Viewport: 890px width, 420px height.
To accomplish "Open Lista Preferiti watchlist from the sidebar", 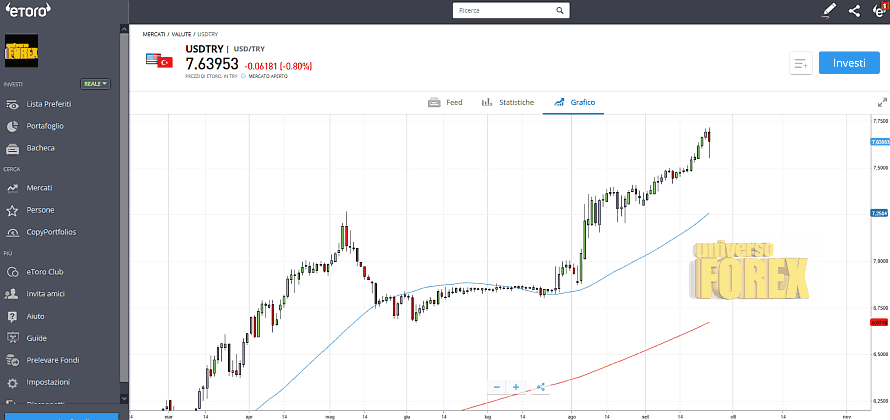I will click(x=48, y=104).
